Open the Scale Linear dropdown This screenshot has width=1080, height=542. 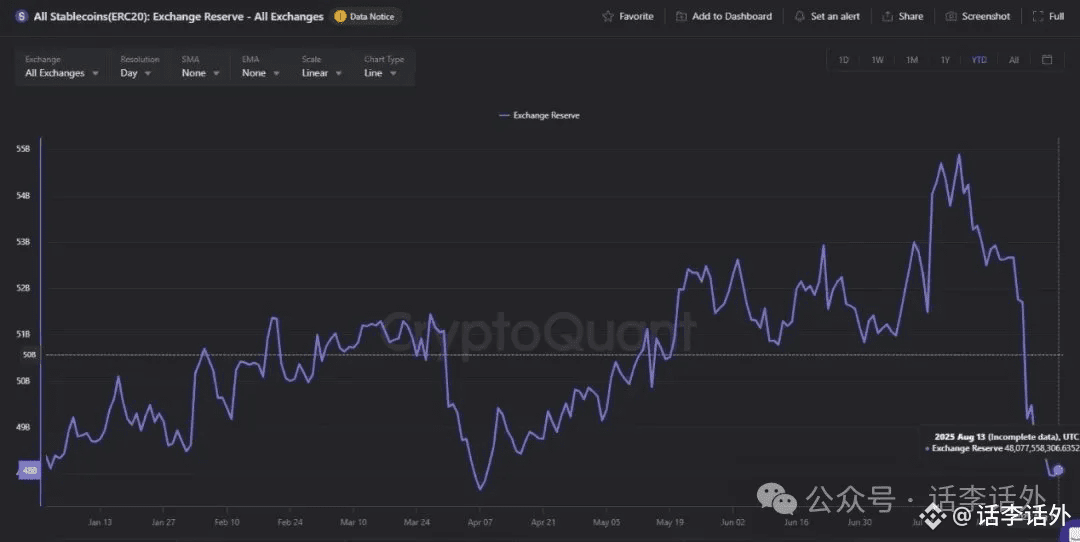pos(321,67)
